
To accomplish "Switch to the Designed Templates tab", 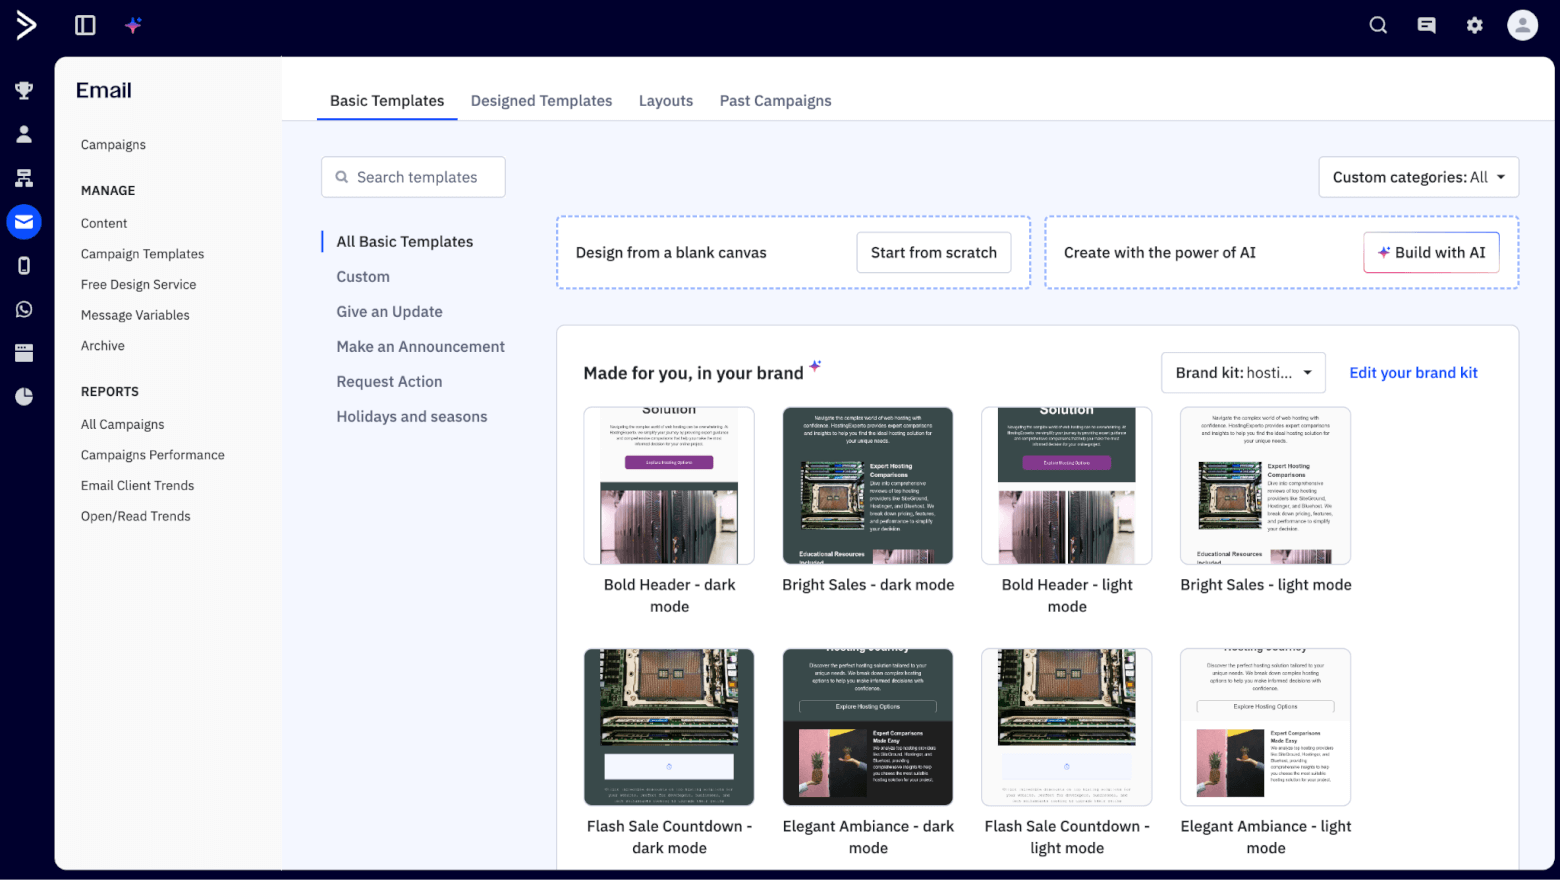I will click(x=541, y=100).
